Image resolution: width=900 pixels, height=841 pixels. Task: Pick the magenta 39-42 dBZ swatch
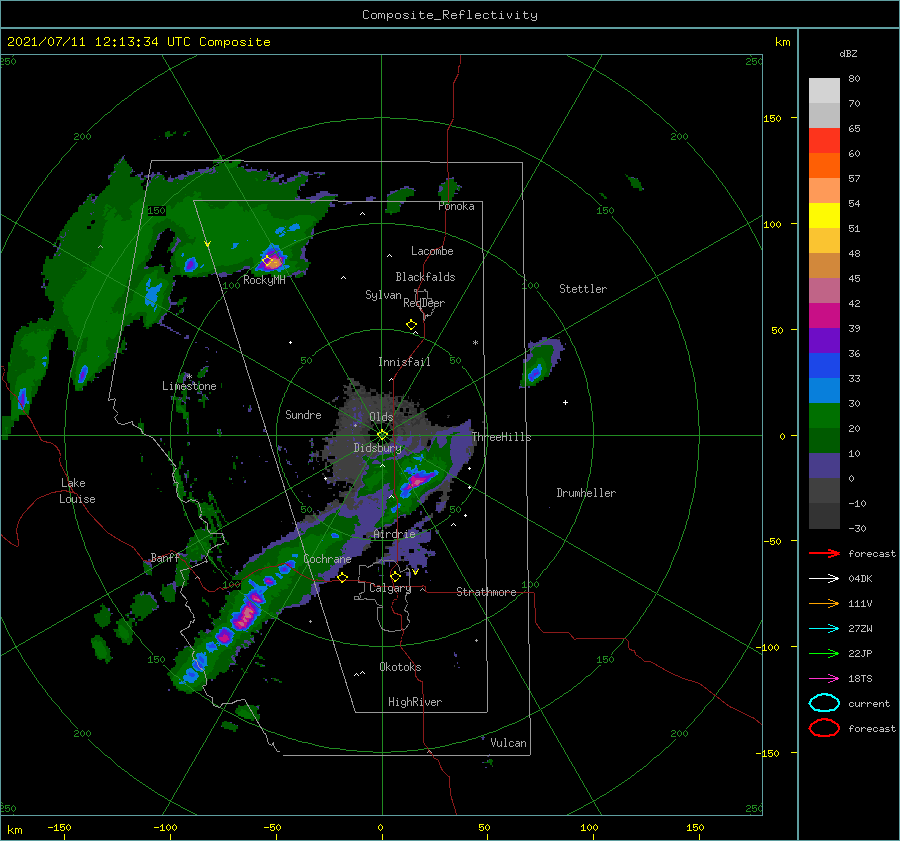(824, 316)
